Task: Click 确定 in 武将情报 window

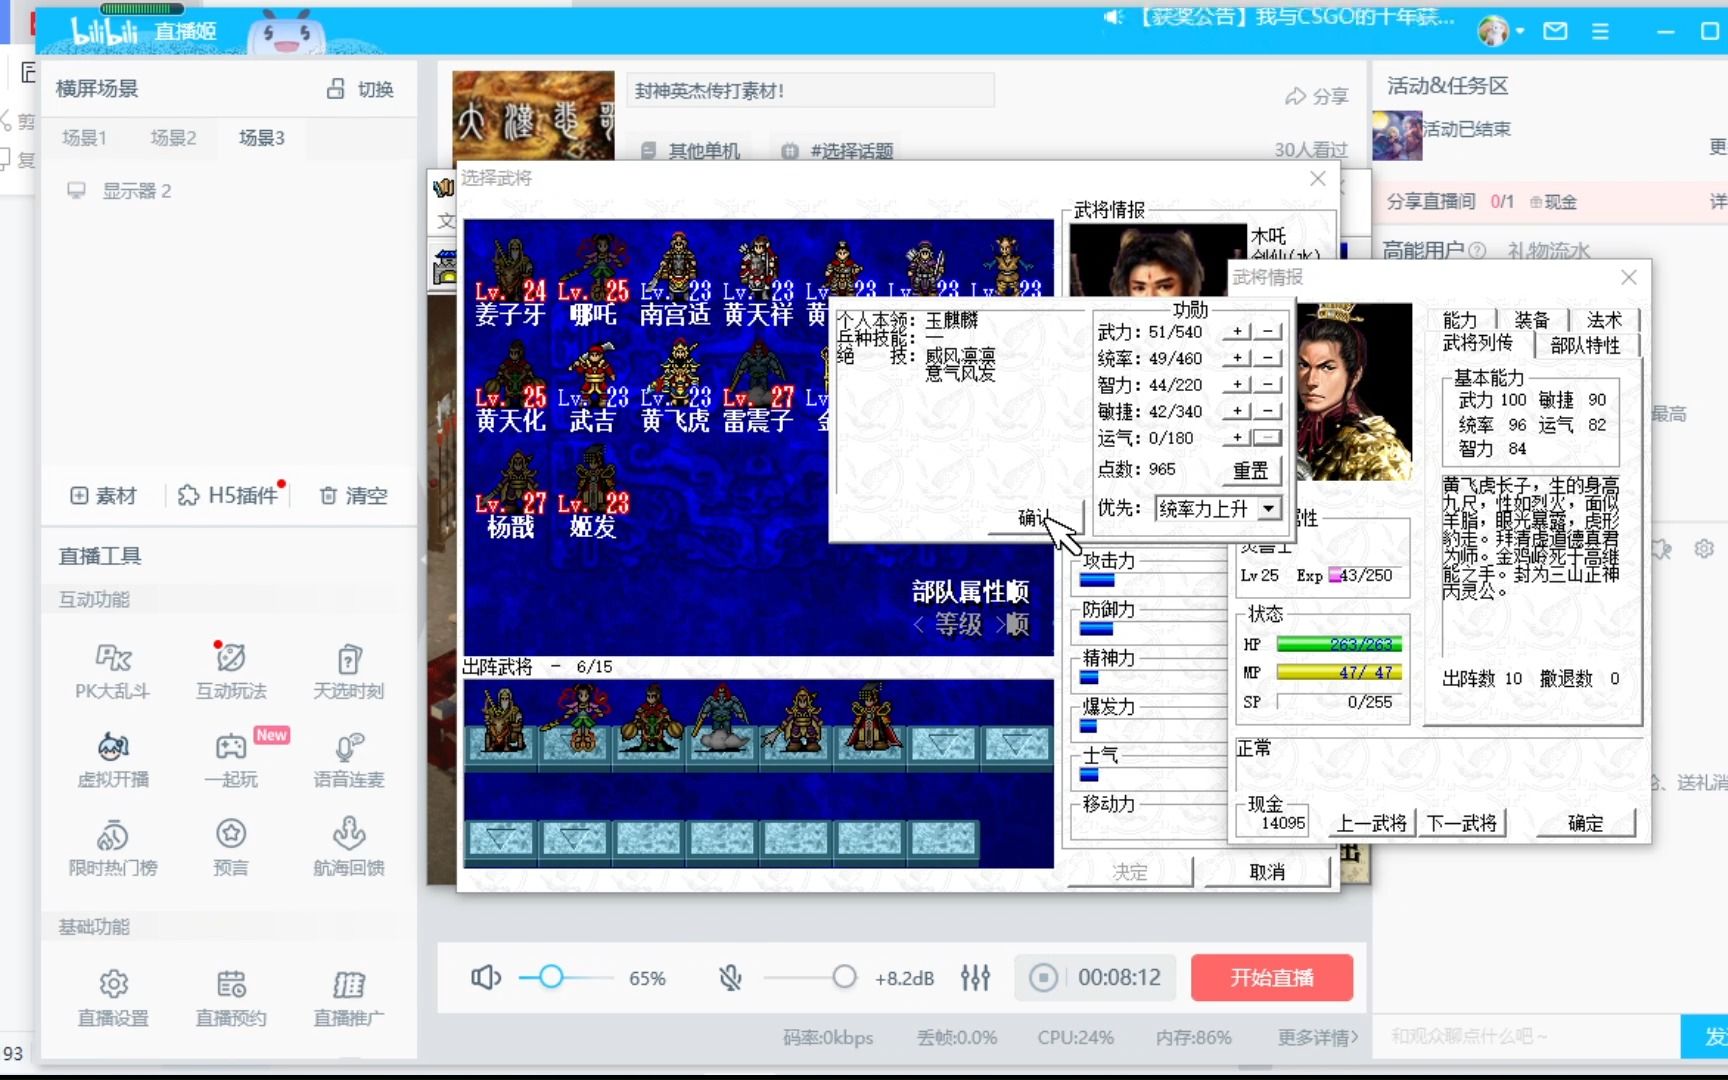Action: [x=1585, y=823]
